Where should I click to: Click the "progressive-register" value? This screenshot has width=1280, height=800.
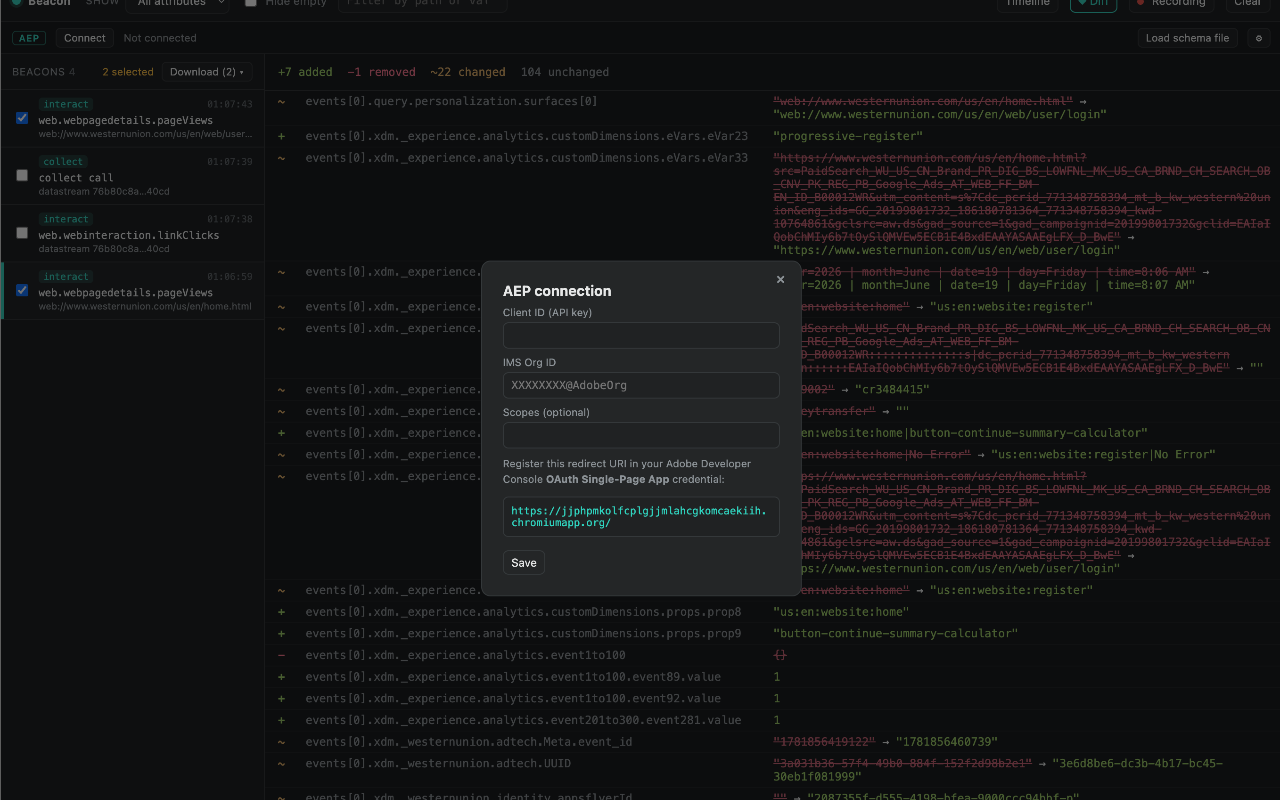(x=848, y=136)
